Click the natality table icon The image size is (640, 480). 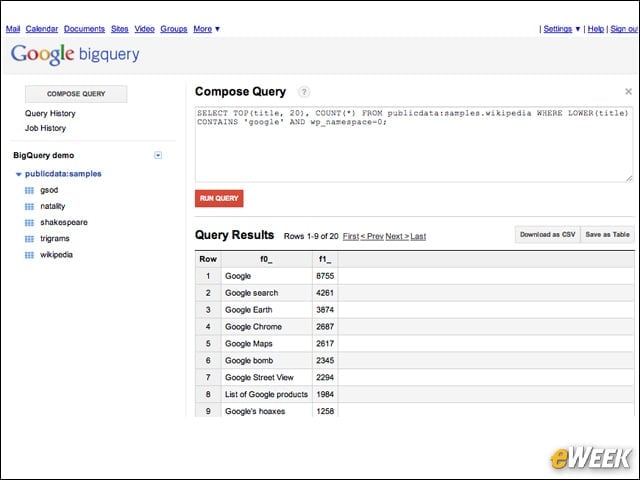point(29,207)
